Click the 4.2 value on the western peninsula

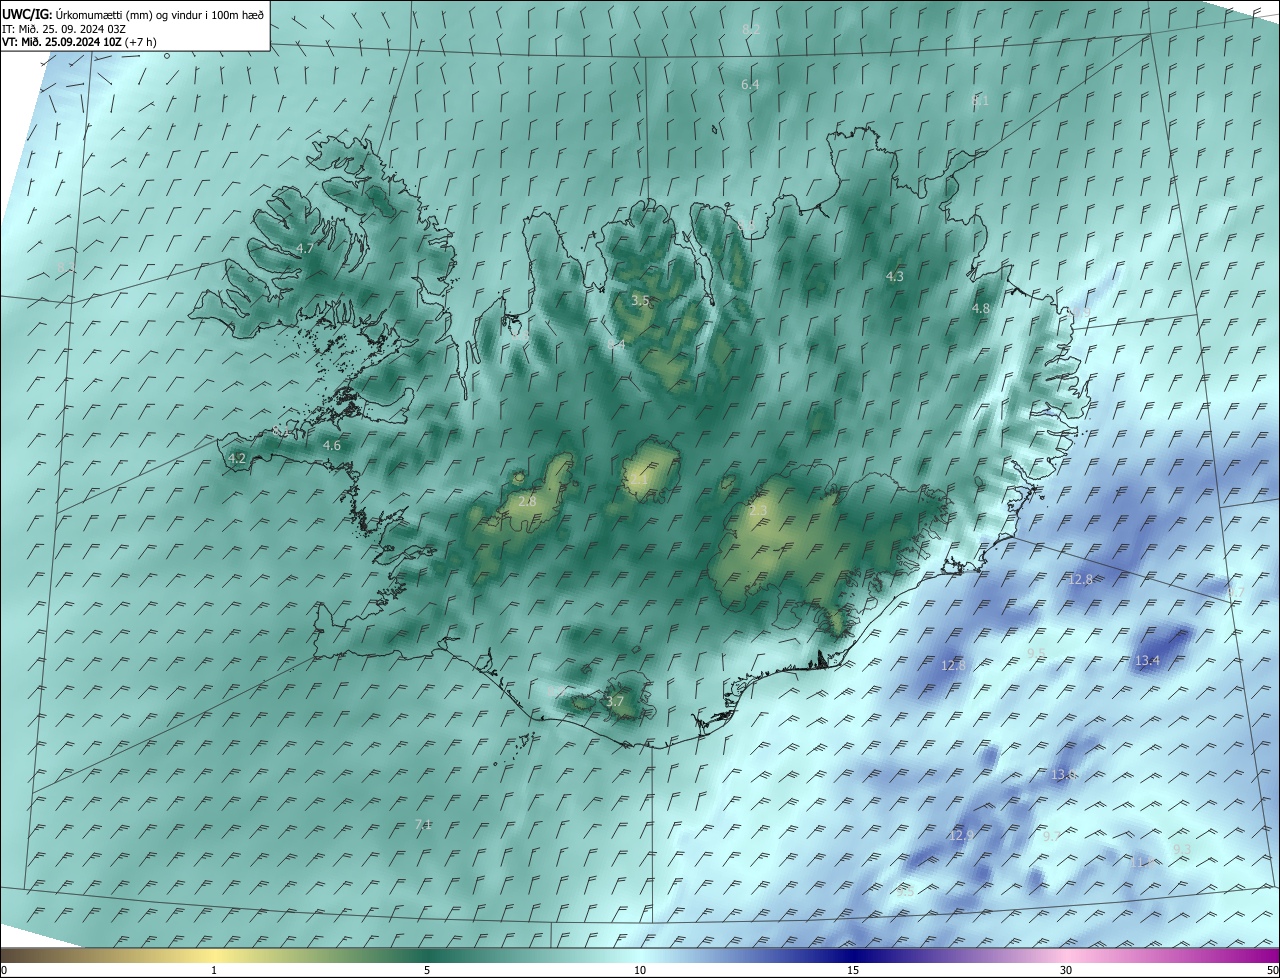point(237,458)
